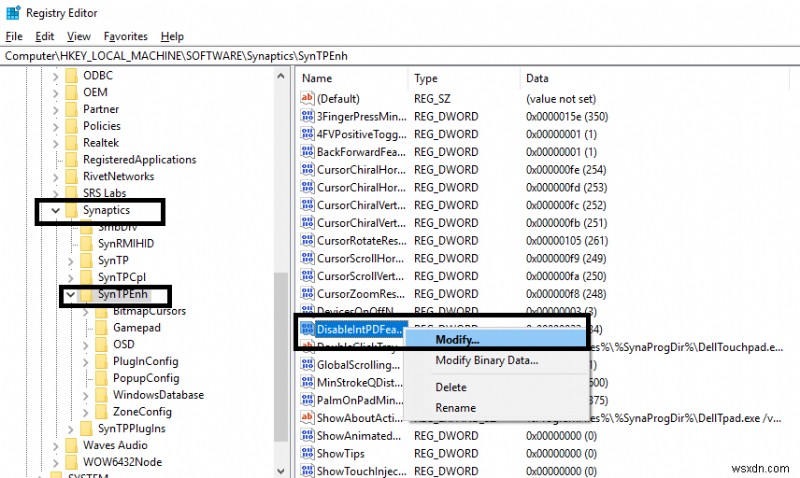
Task: Expand the Partner key
Action: click(56, 110)
